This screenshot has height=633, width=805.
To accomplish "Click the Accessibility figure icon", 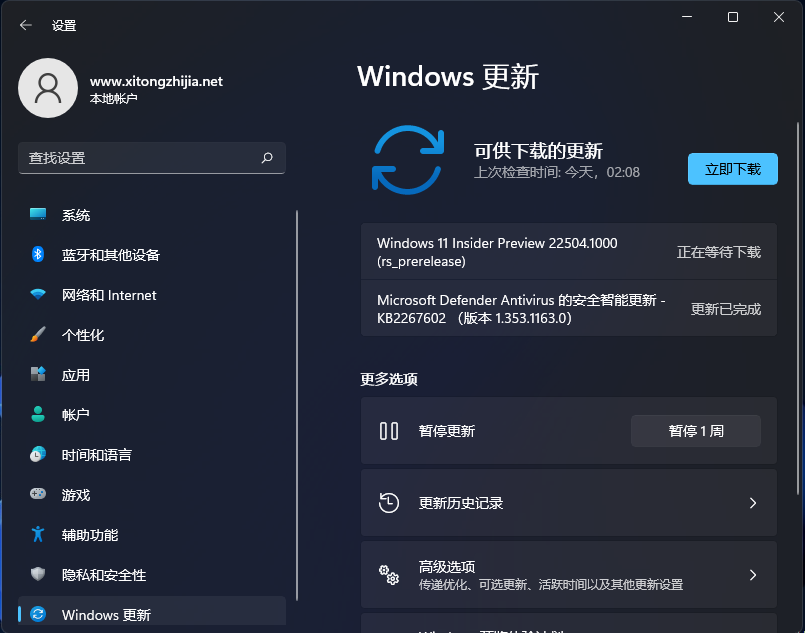I will click(x=38, y=534).
